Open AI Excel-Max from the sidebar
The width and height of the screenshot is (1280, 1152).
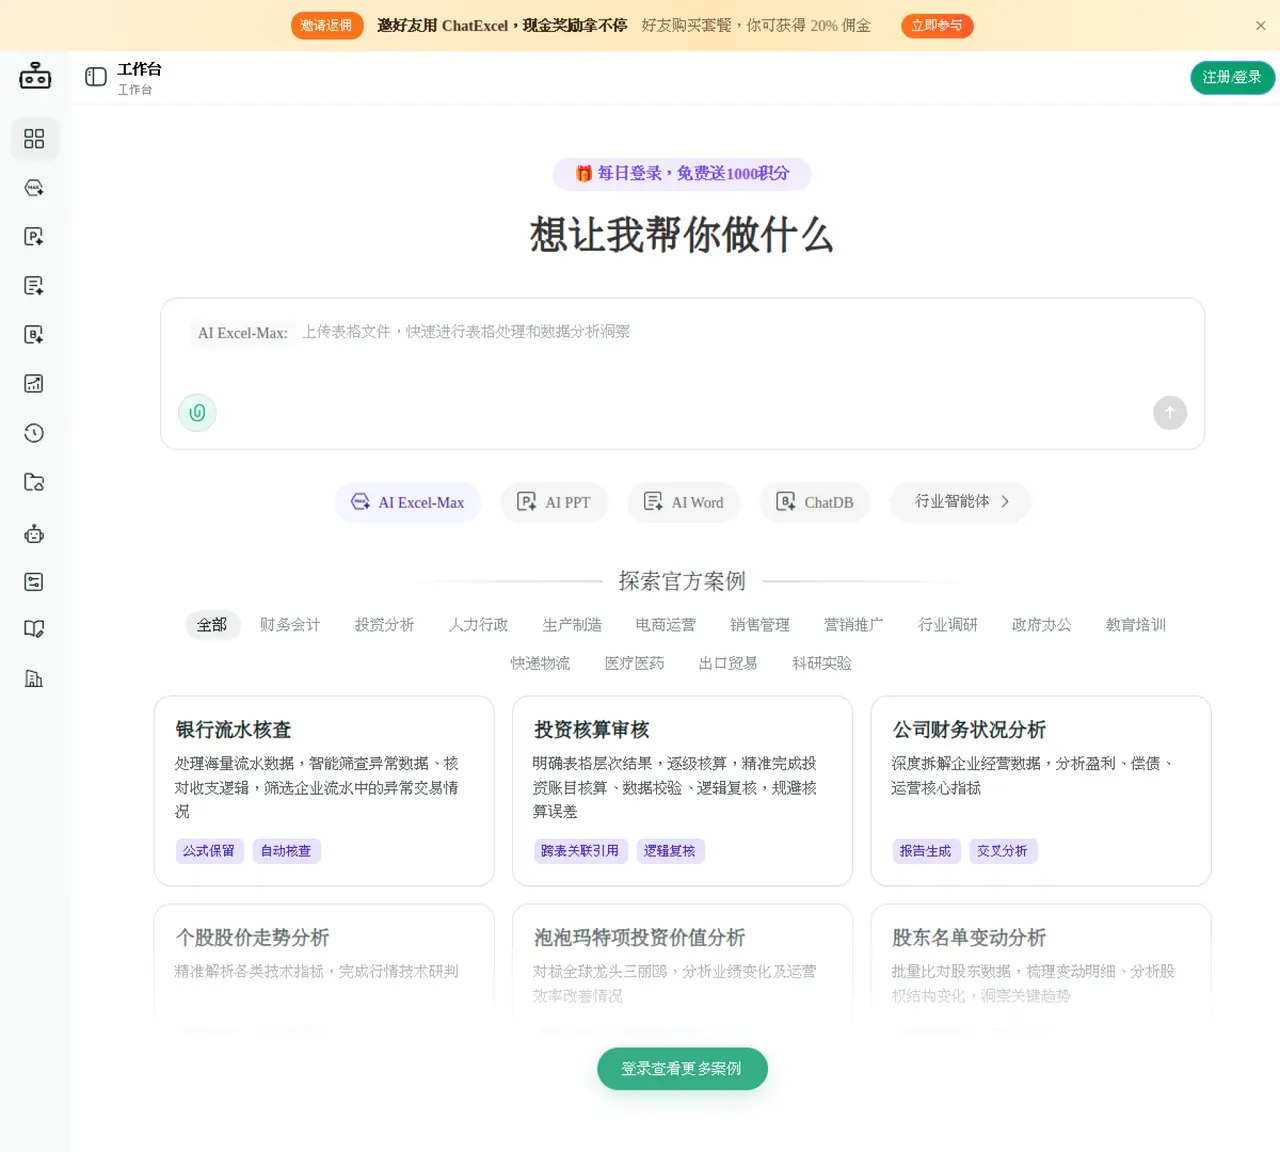pos(34,188)
